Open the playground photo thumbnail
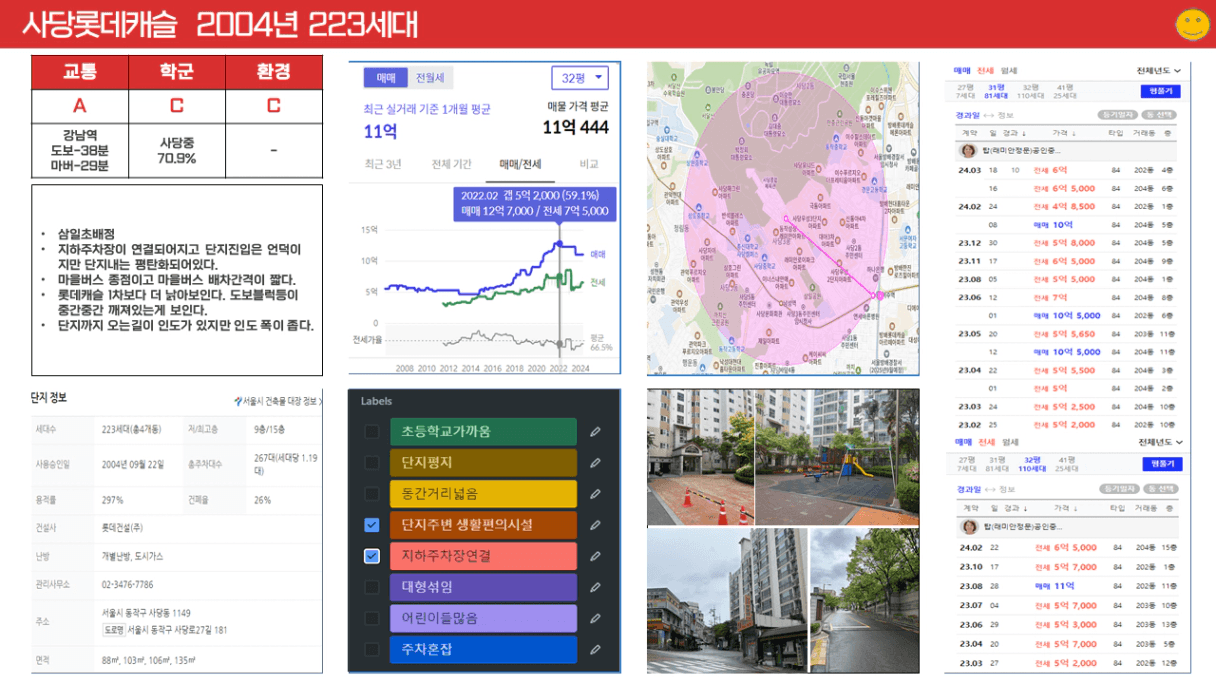 click(x=836, y=458)
